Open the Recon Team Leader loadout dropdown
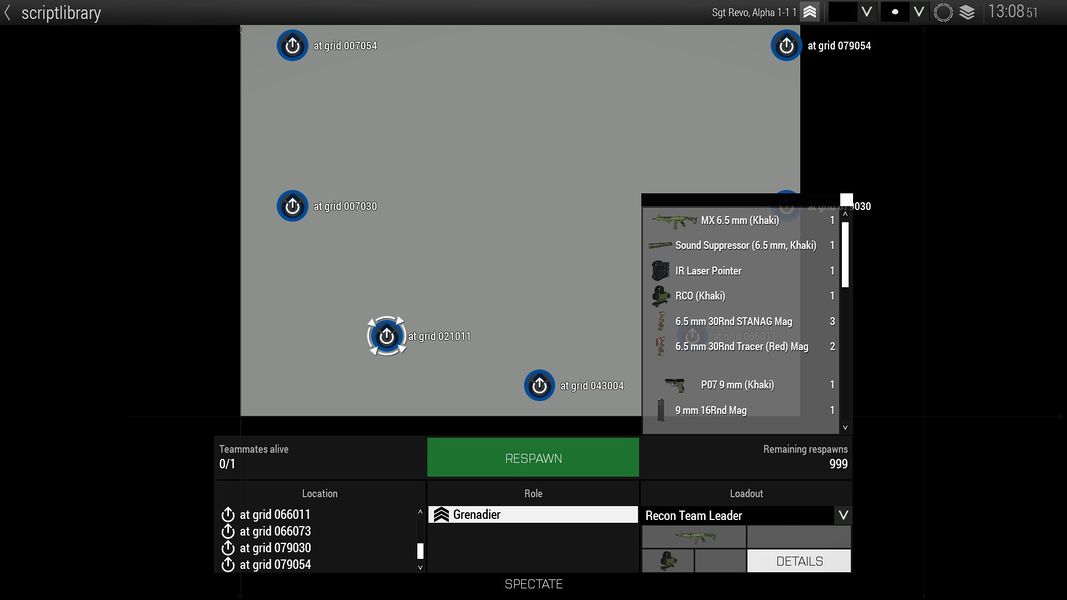The image size is (1067, 600). click(843, 515)
